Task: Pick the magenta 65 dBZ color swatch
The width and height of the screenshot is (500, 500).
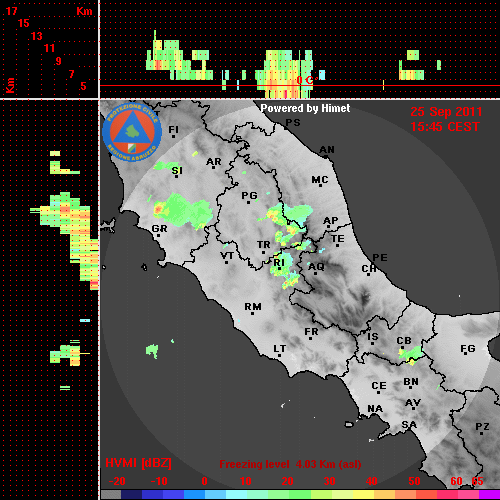Action: [x=489, y=494]
